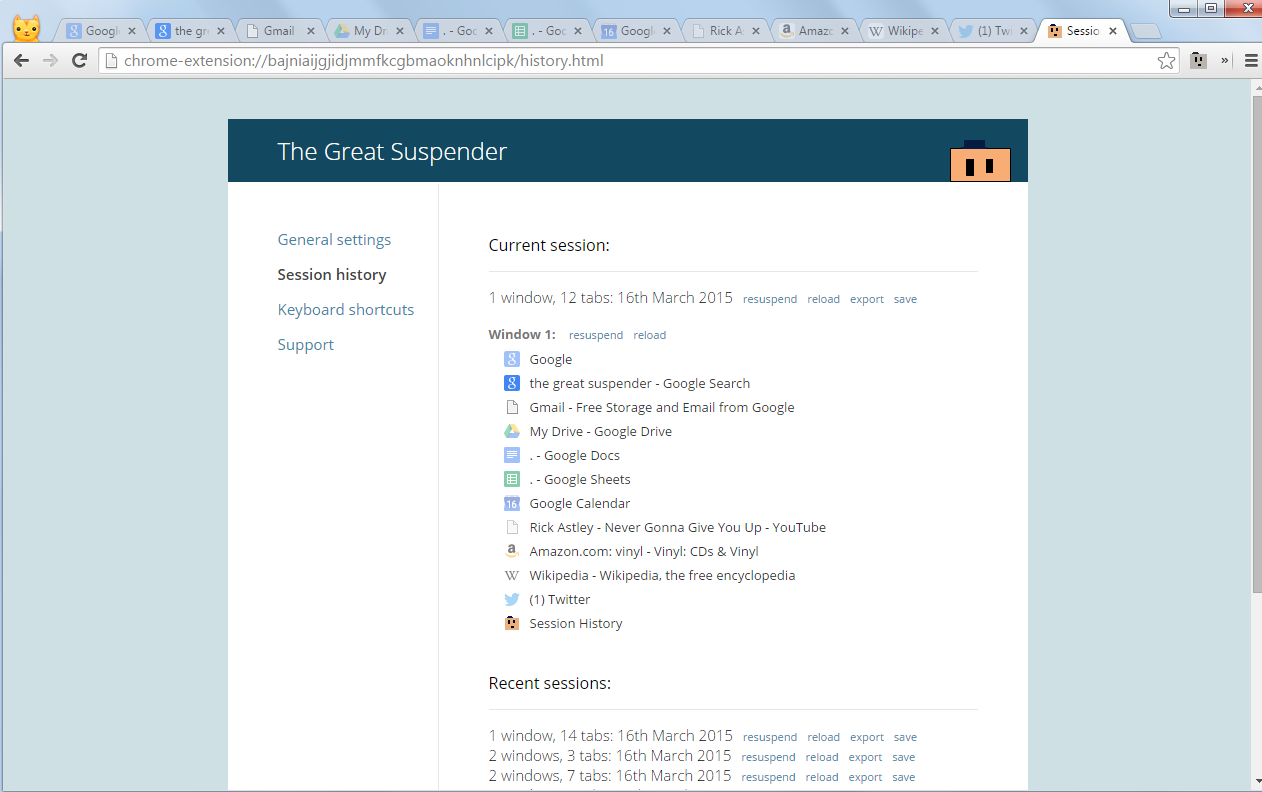The width and height of the screenshot is (1262, 792).
Task: Click the browser forward arrow
Action: point(50,61)
